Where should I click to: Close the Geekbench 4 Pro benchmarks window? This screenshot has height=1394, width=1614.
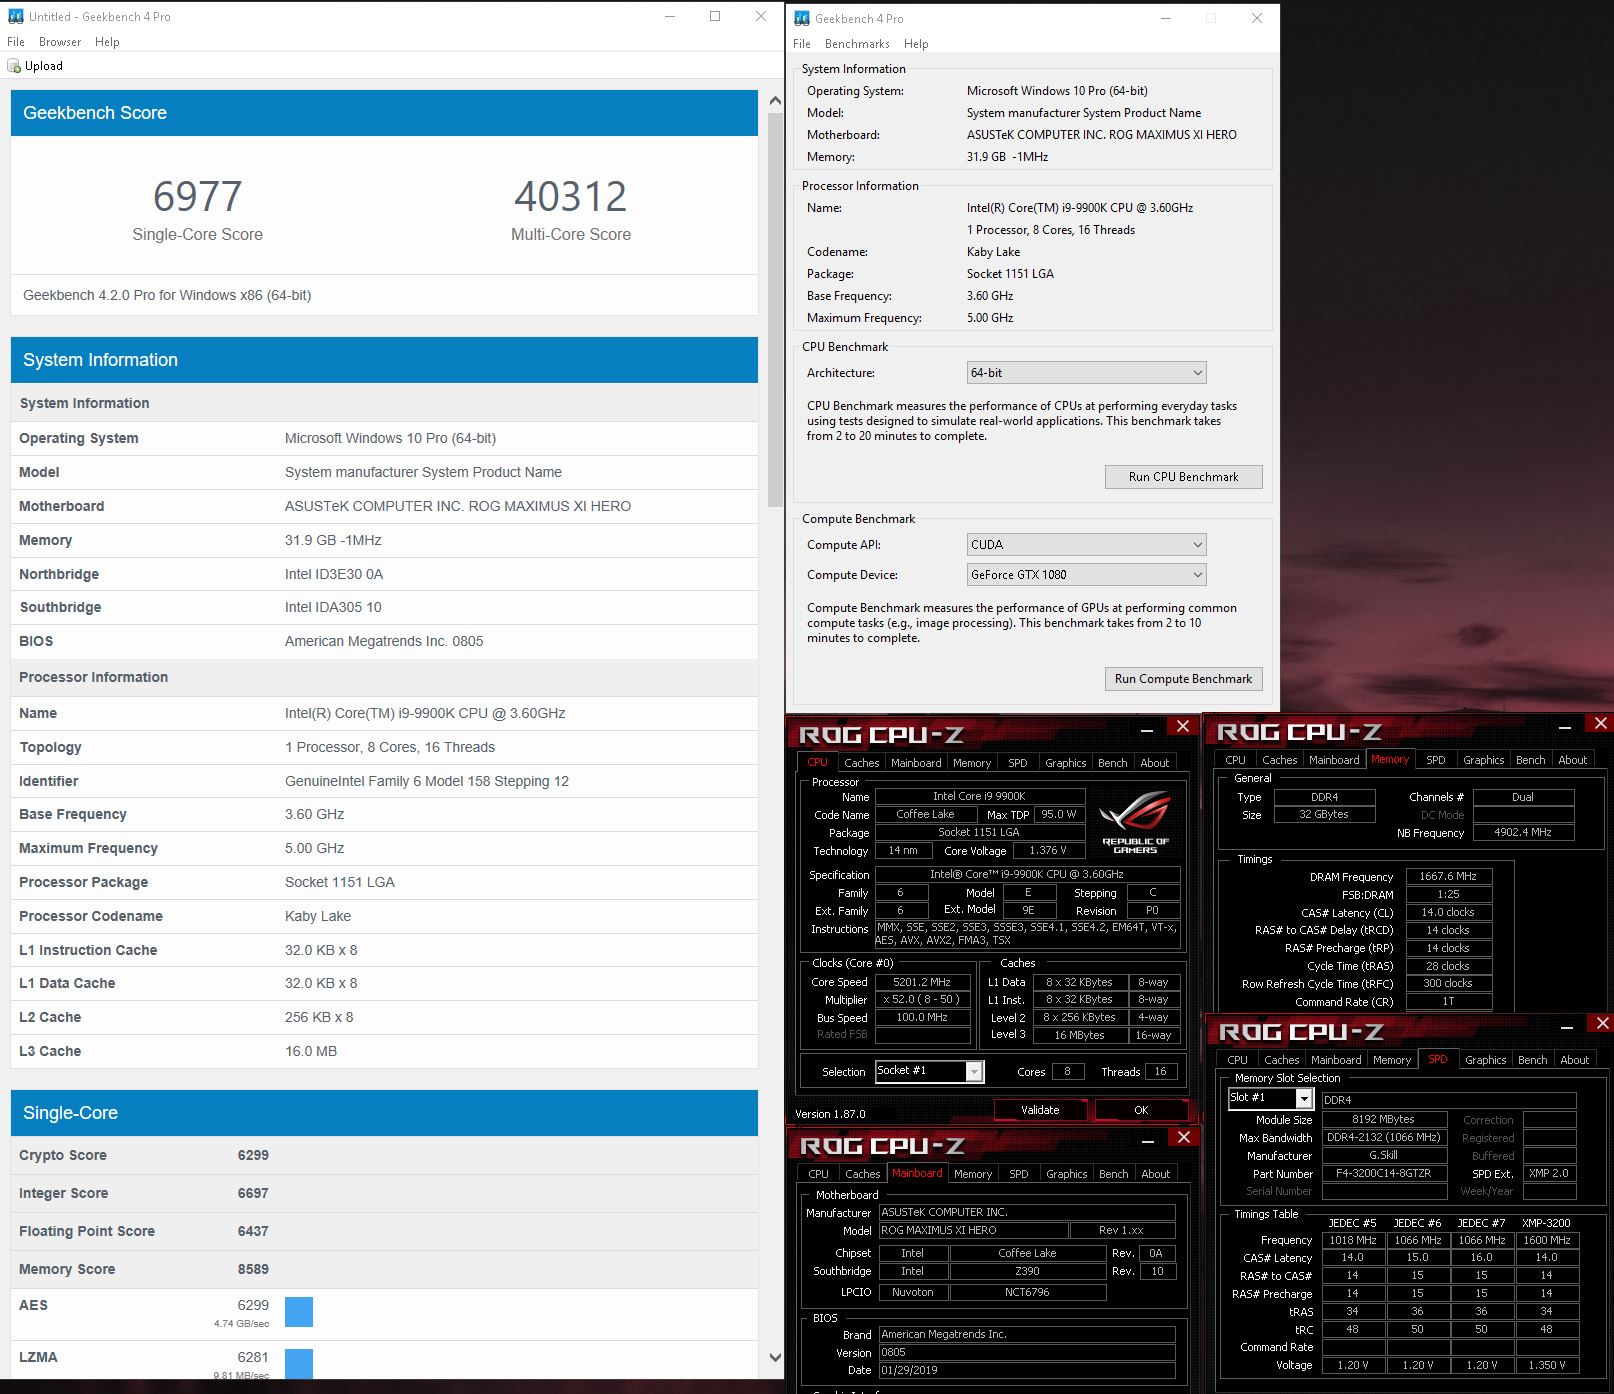(x=1257, y=18)
